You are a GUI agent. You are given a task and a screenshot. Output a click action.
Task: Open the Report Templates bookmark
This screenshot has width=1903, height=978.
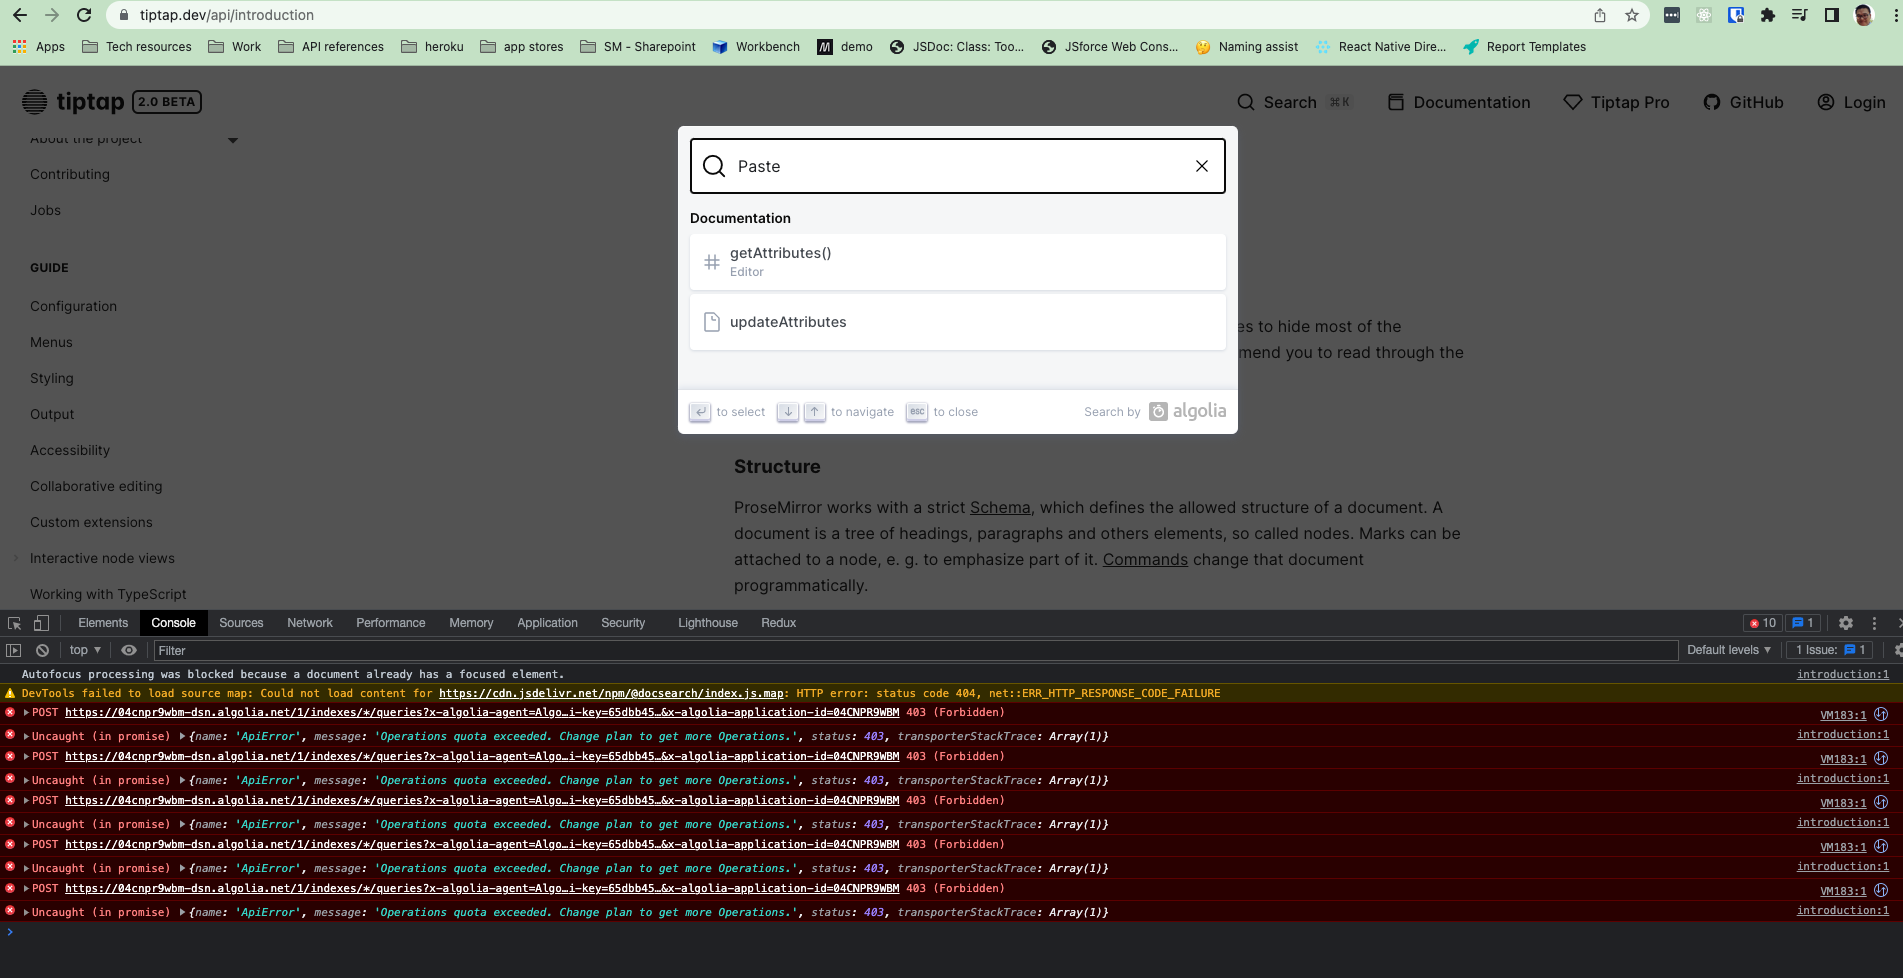(1524, 47)
